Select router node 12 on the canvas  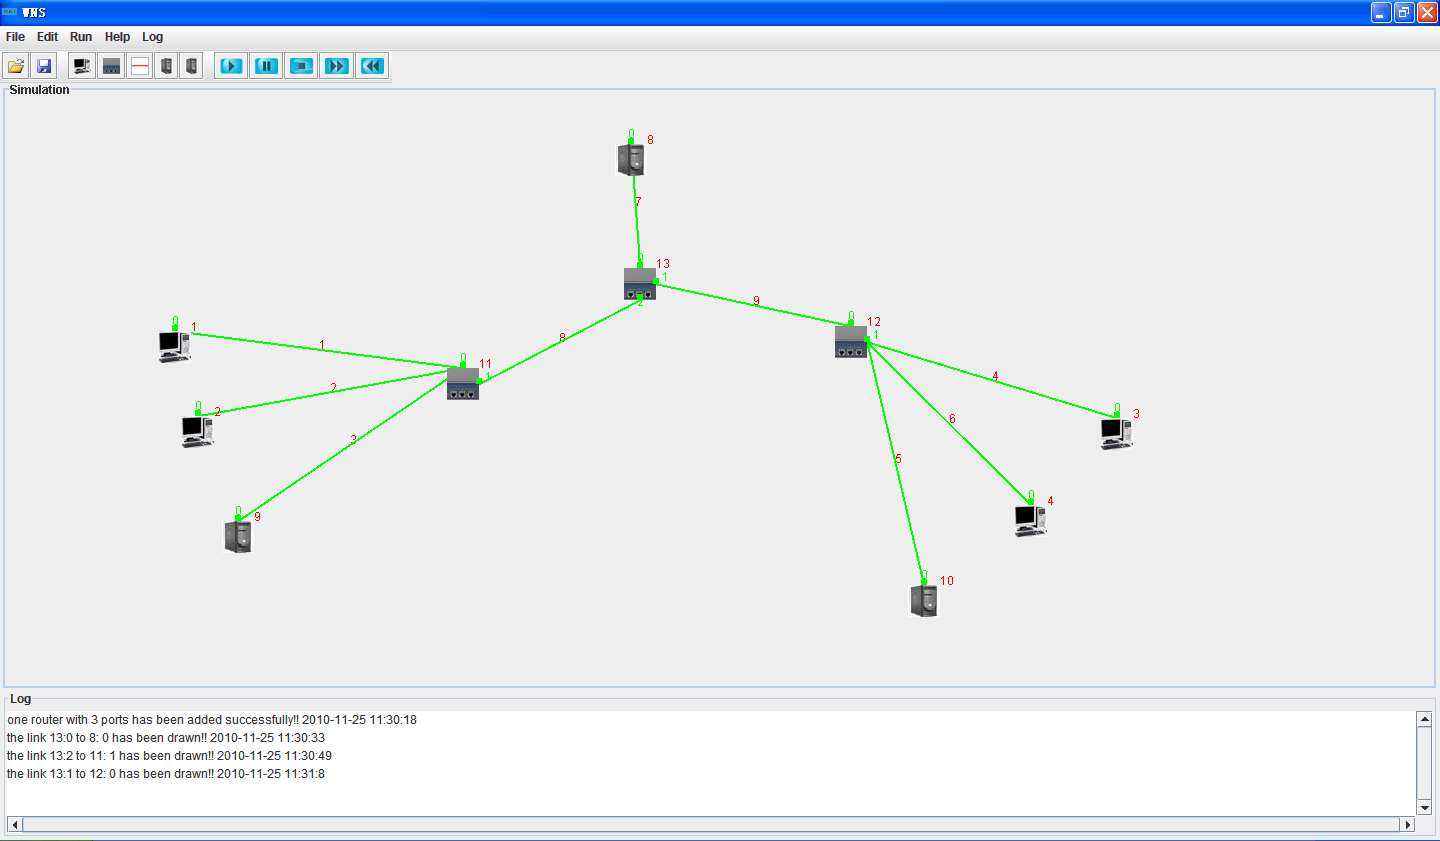point(851,341)
